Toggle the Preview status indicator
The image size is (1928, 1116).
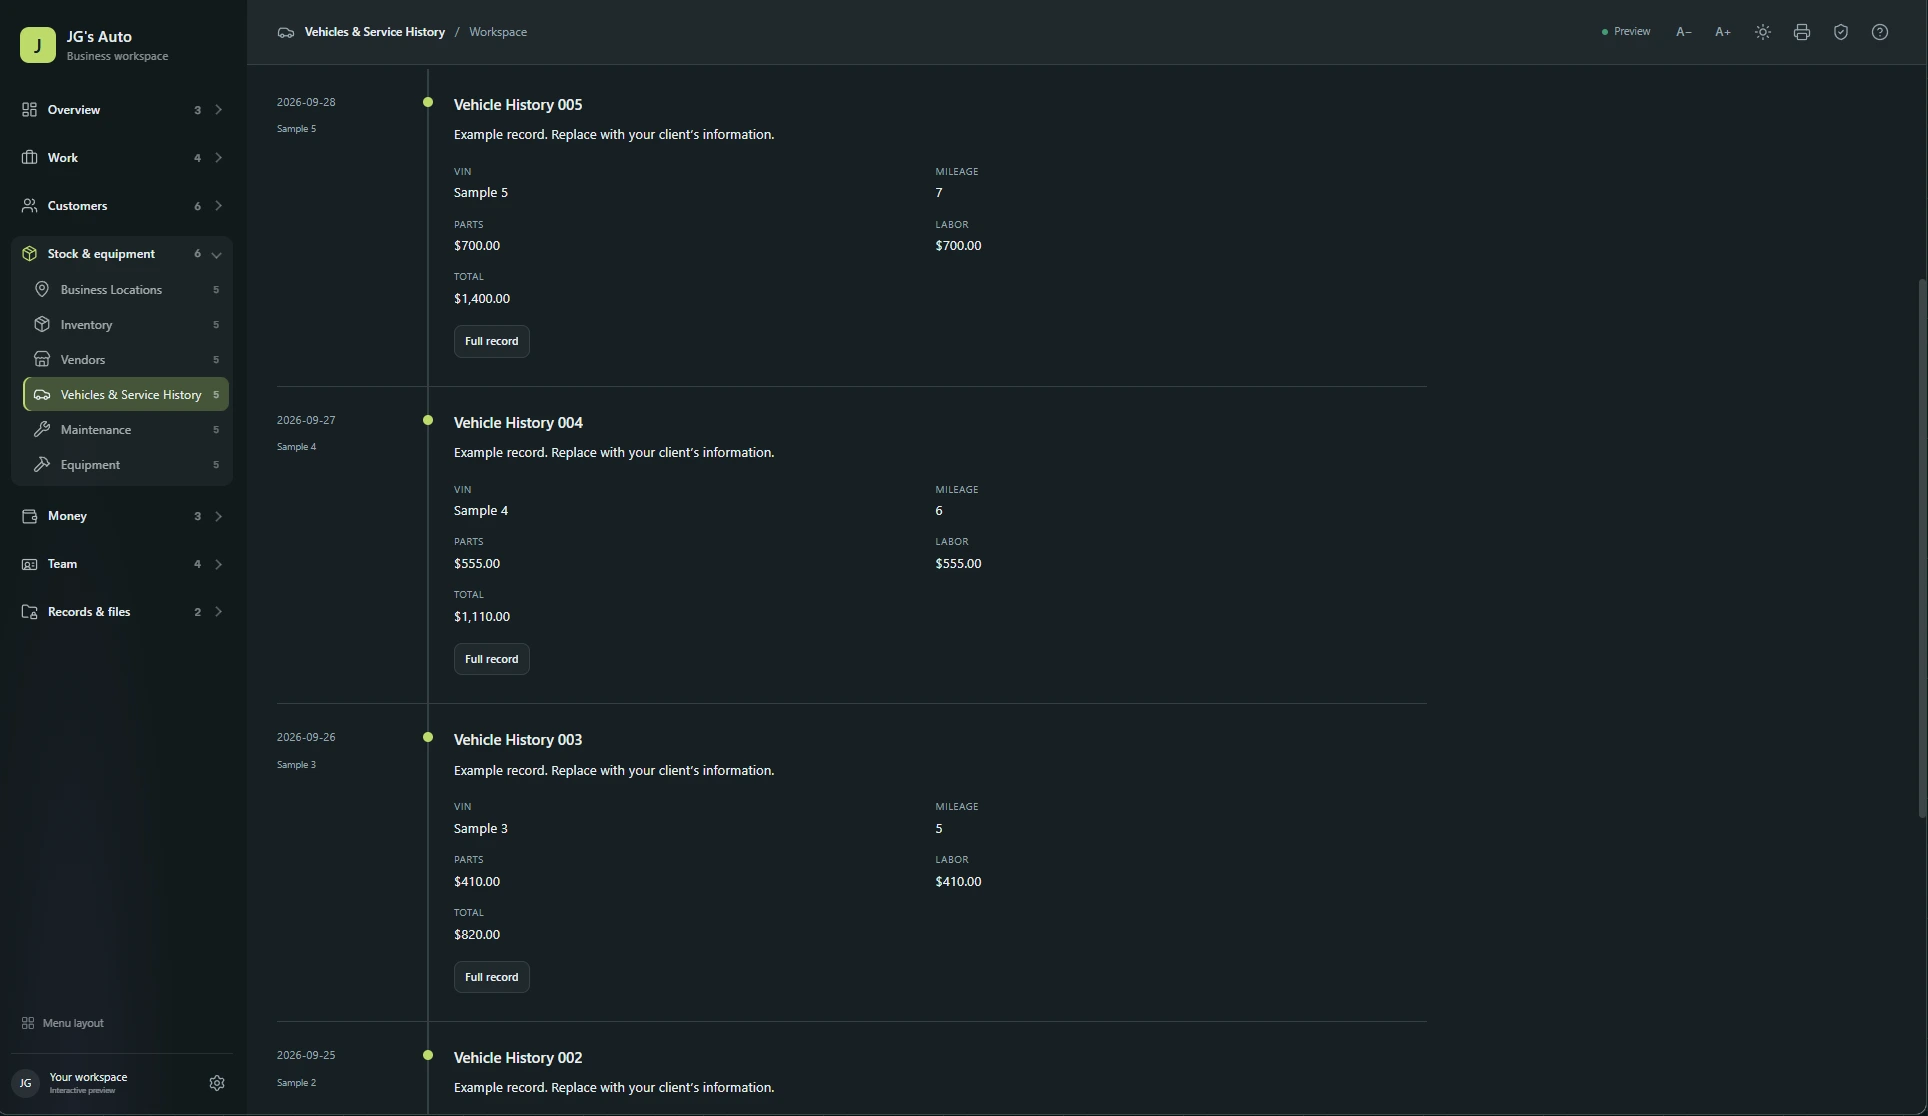[1626, 32]
